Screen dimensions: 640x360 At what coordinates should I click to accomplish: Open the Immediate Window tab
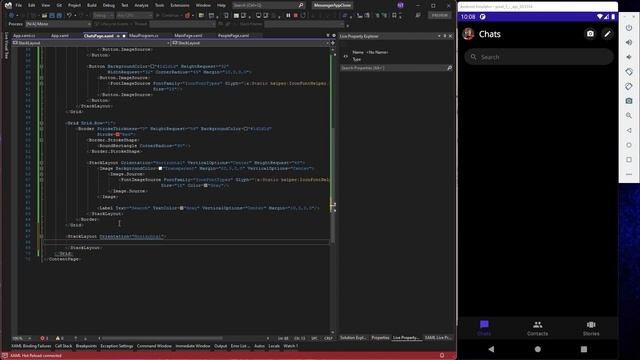coord(193,346)
